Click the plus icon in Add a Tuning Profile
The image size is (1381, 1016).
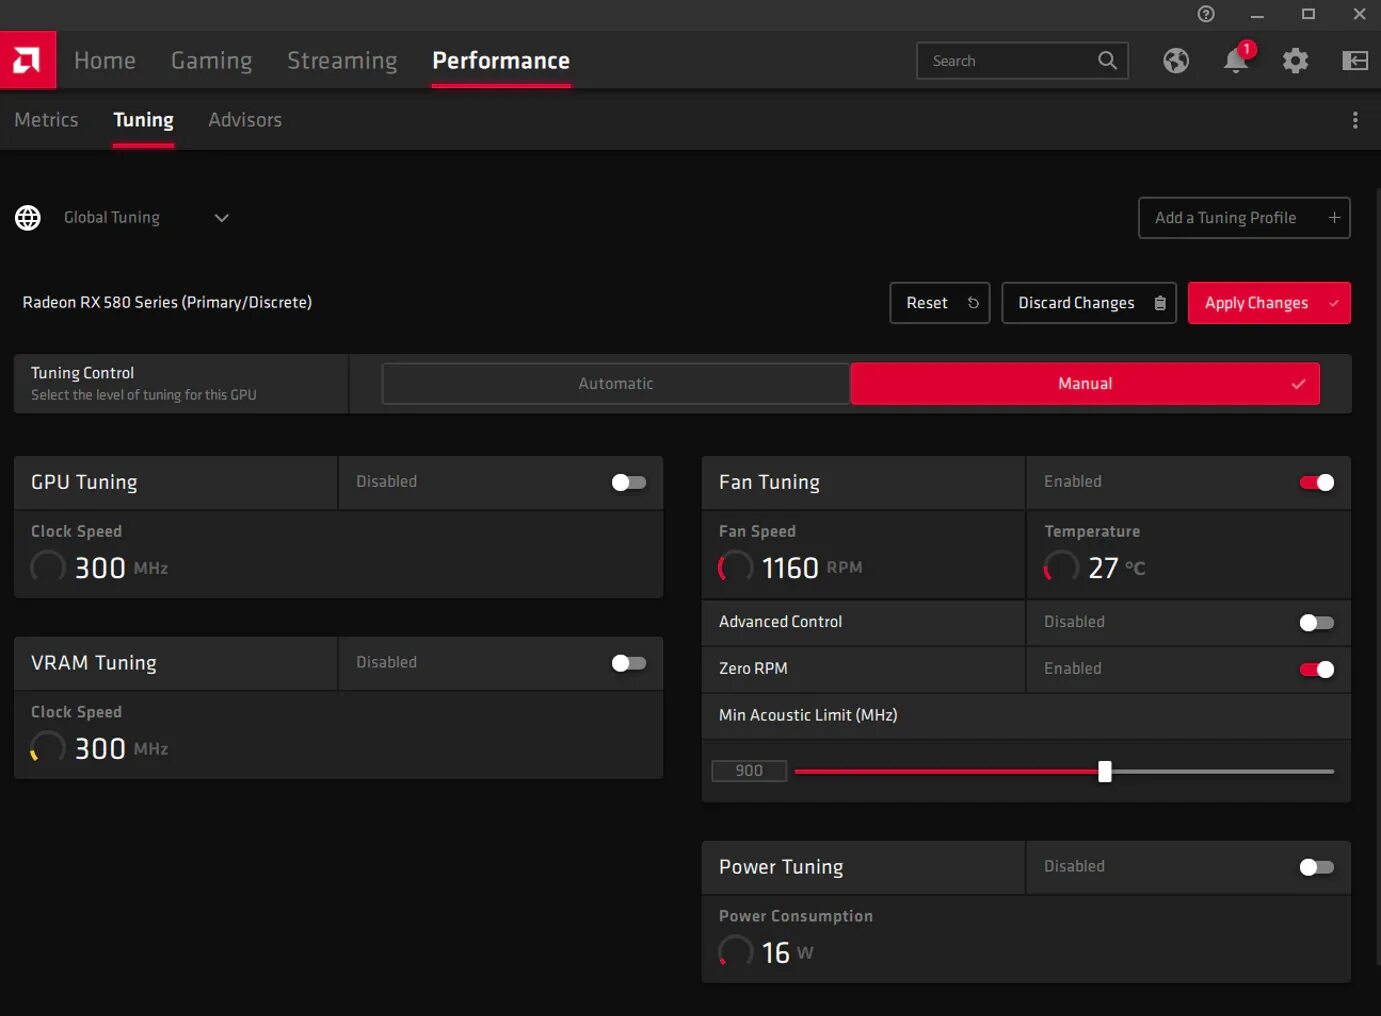[1334, 218]
